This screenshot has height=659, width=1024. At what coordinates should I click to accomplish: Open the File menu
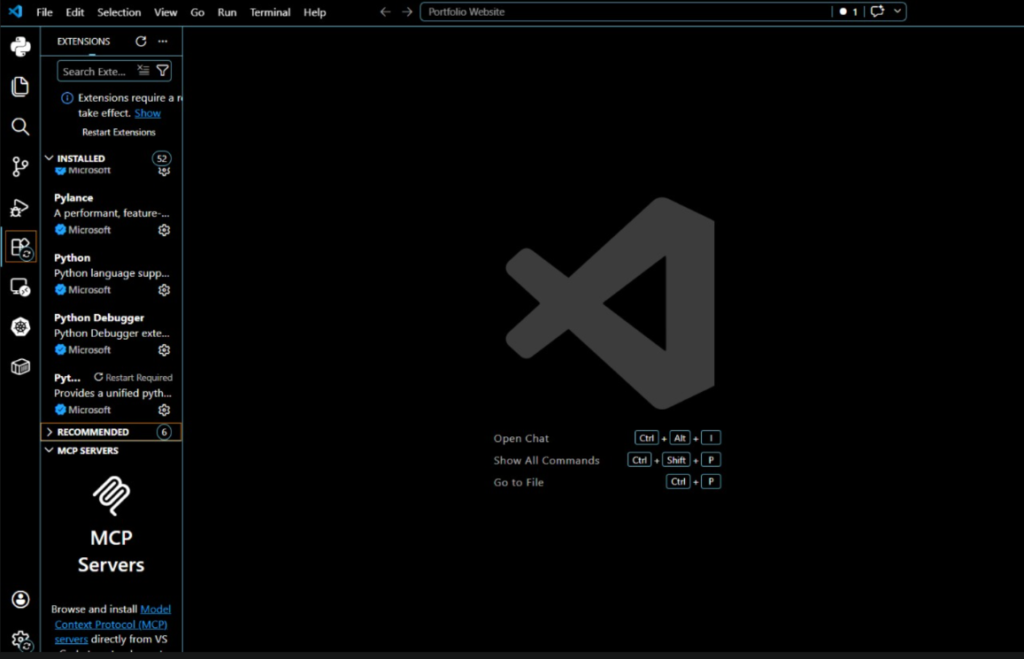pos(44,12)
